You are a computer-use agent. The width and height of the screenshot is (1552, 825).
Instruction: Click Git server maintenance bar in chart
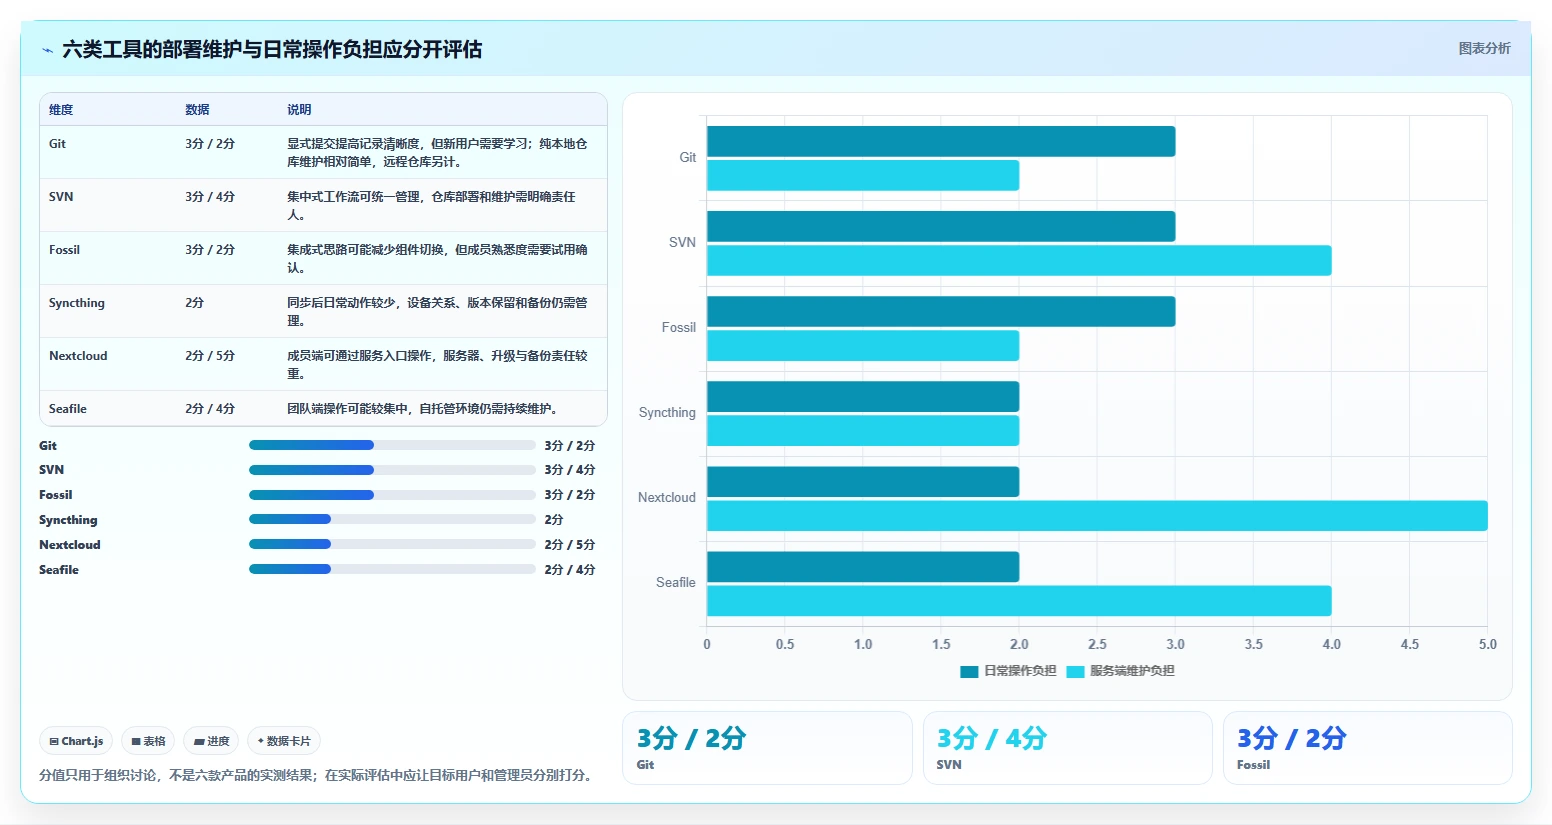pyautogui.click(x=863, y=175)
